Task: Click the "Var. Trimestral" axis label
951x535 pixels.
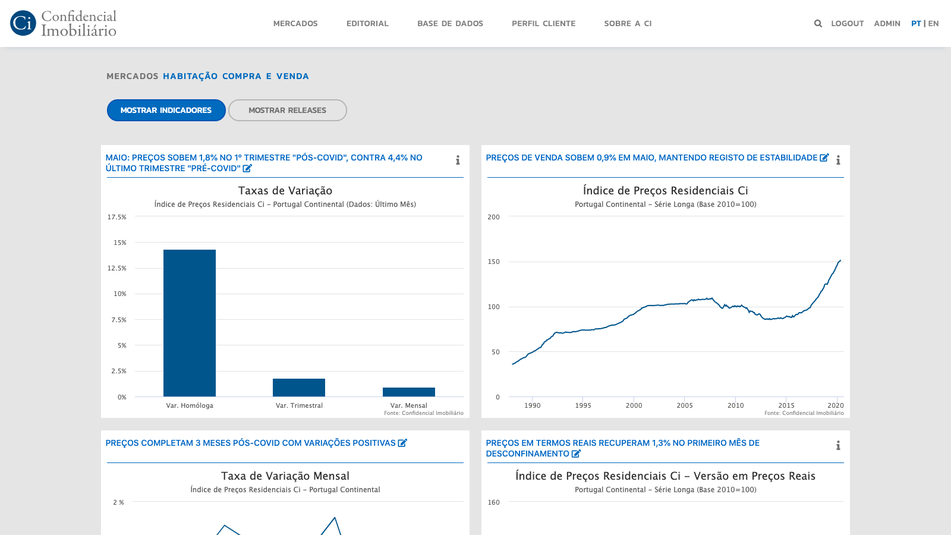Action: [x=299, y=405]
